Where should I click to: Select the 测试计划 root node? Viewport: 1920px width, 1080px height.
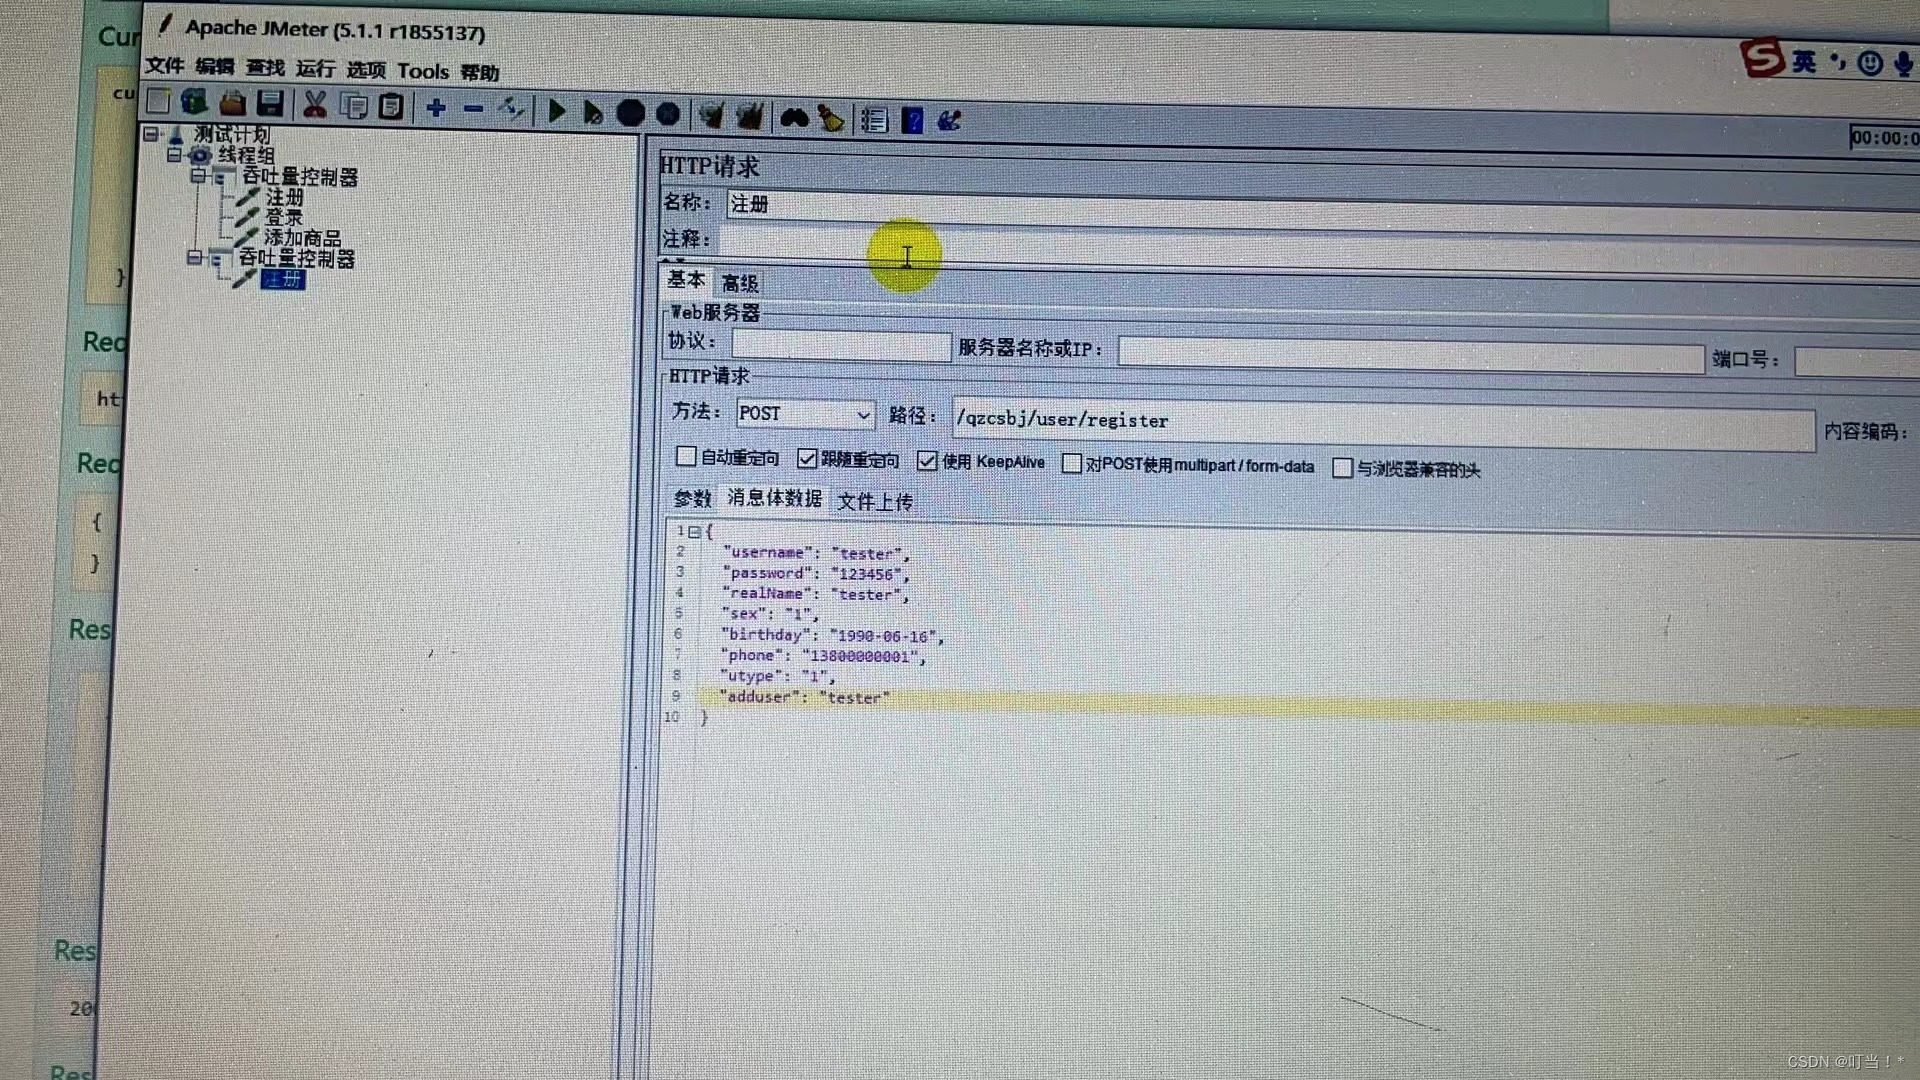(232, 133)
